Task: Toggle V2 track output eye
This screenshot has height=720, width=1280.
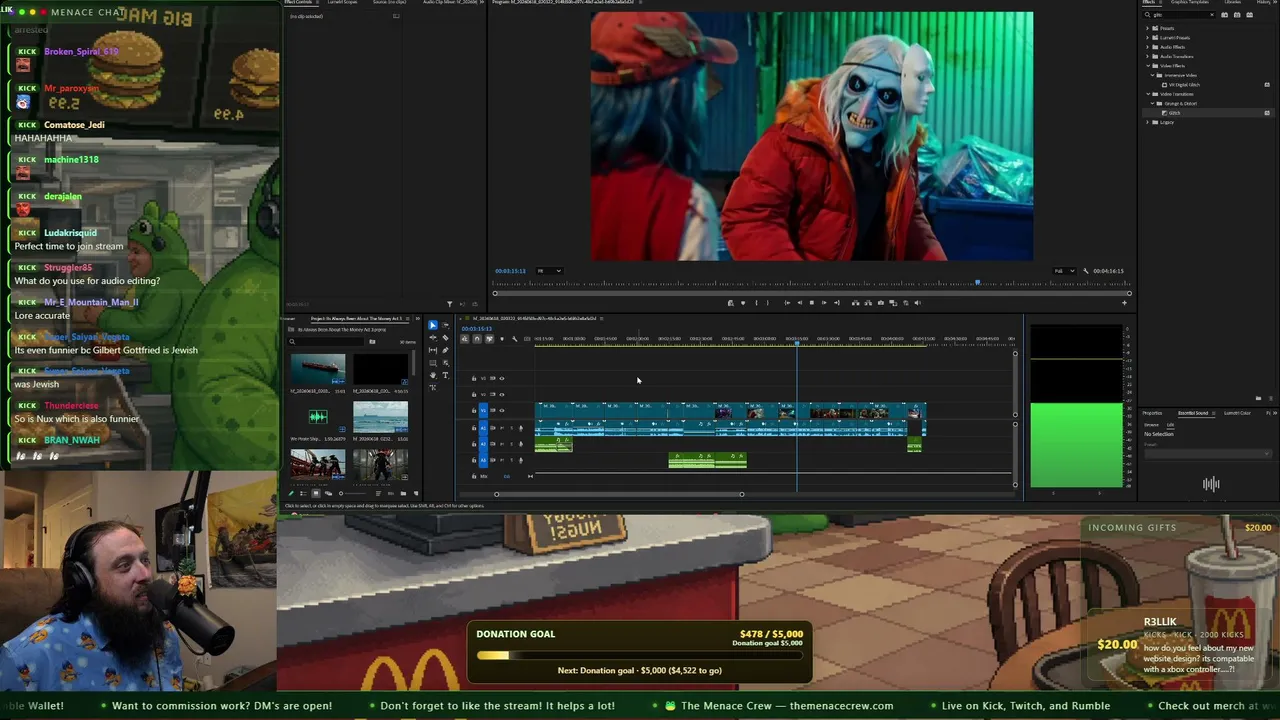Action: pos(502,394)
